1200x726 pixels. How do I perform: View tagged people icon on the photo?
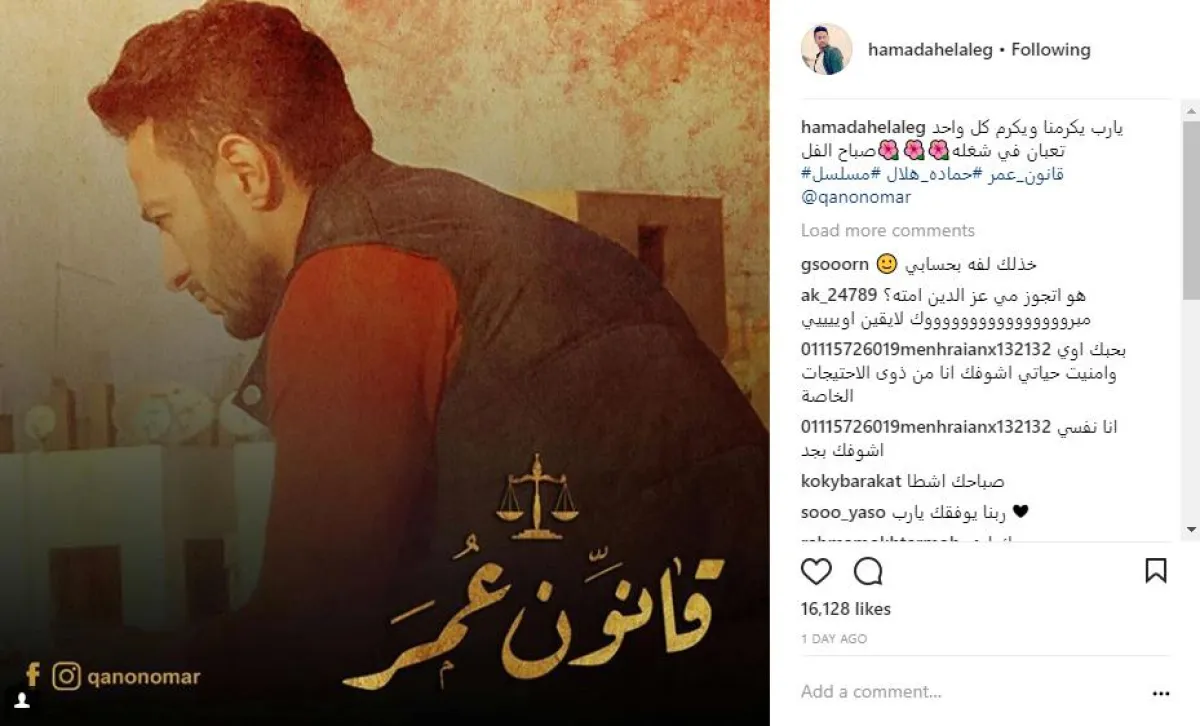[x=21, y=702]
